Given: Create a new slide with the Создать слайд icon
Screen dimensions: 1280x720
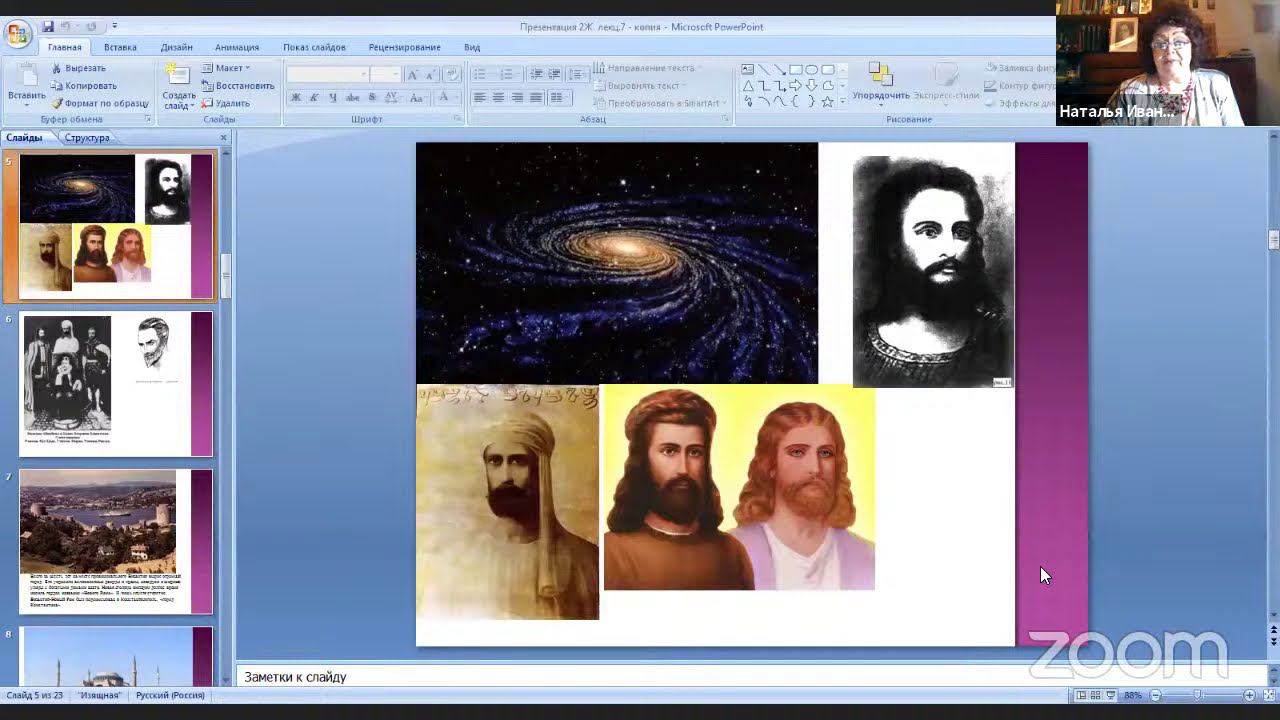Looking at the screenshot, I should [178, 75].
